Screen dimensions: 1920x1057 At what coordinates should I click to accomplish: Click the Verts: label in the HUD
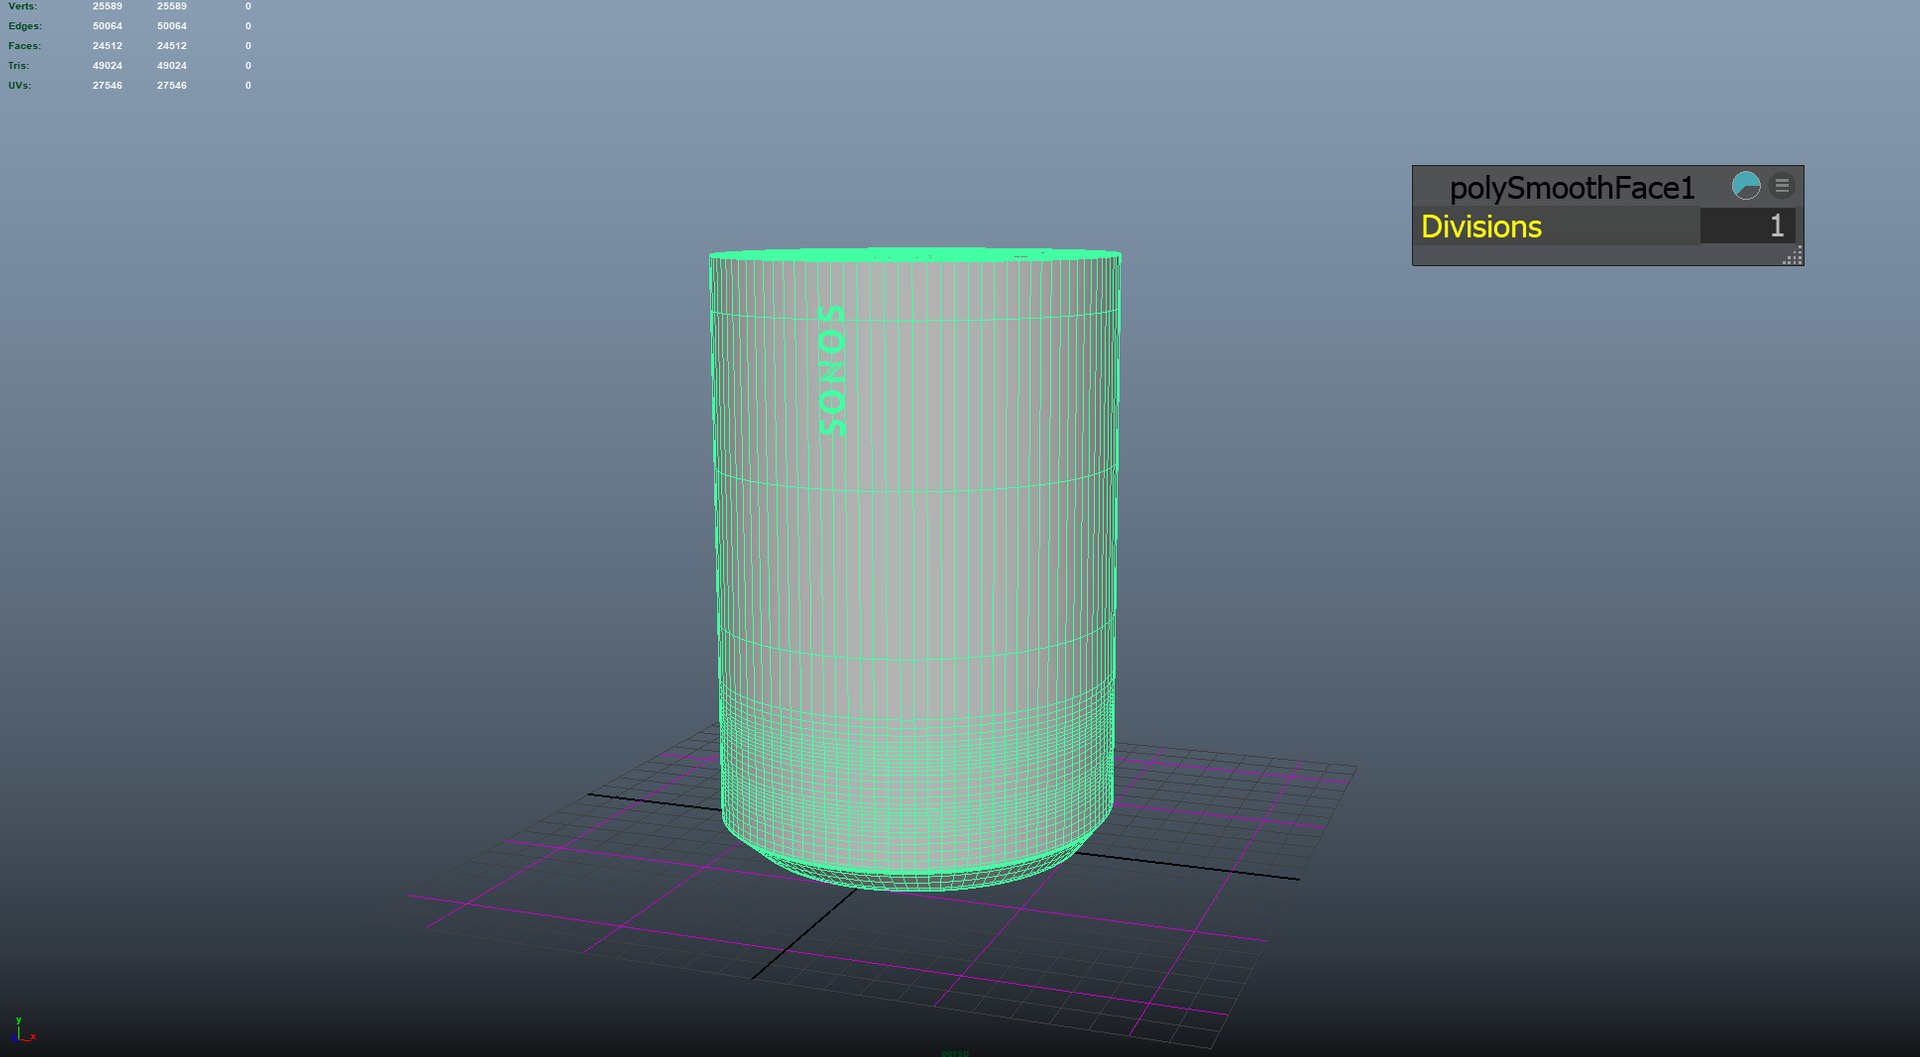point(23,6)
